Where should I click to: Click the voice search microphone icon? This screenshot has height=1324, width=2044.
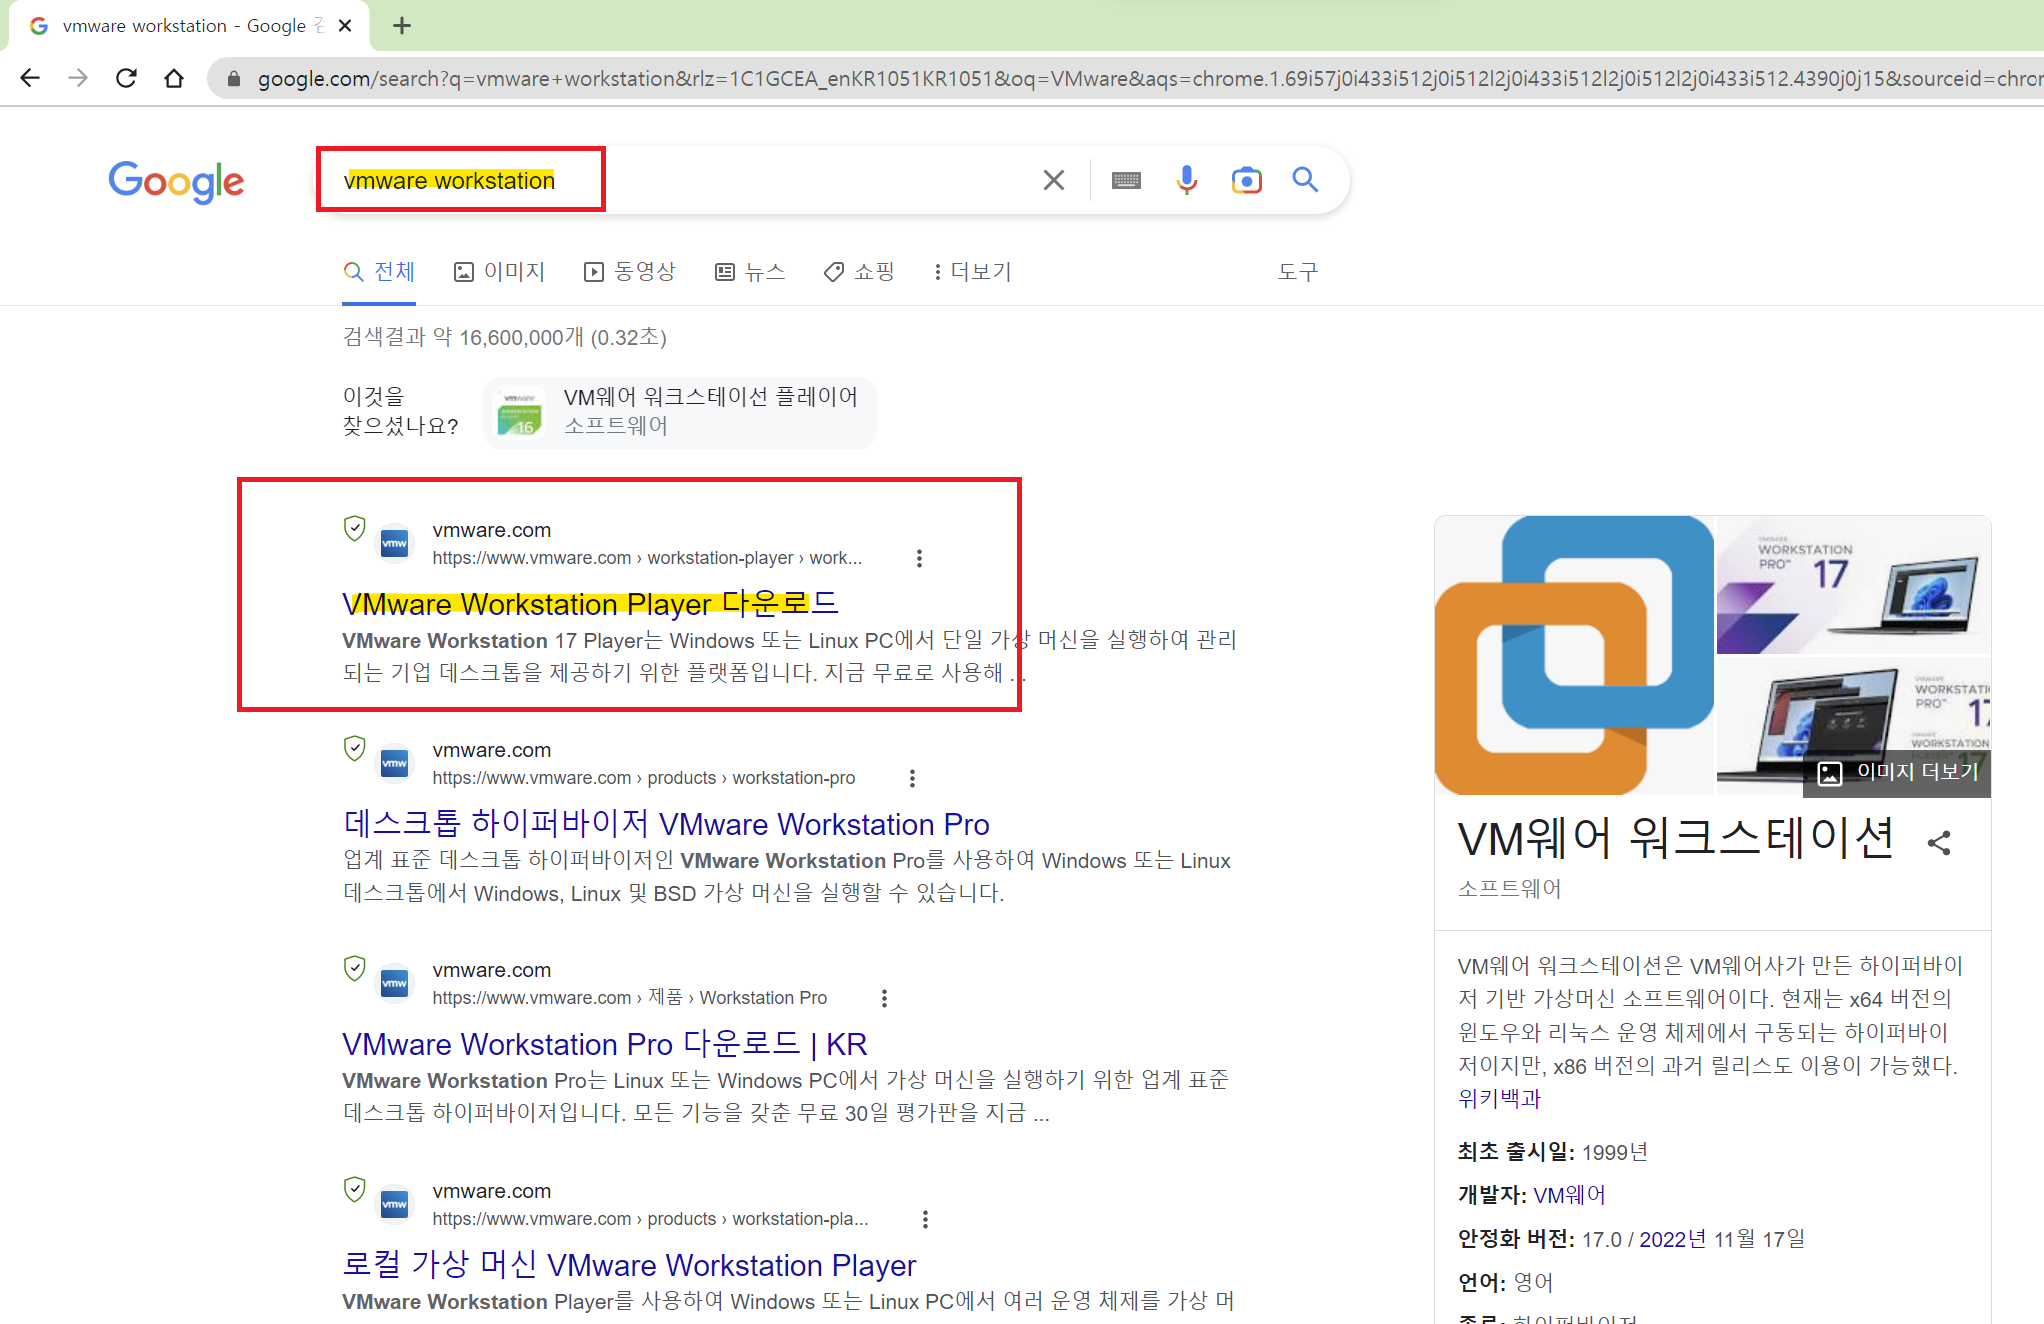click(1186, 180)
